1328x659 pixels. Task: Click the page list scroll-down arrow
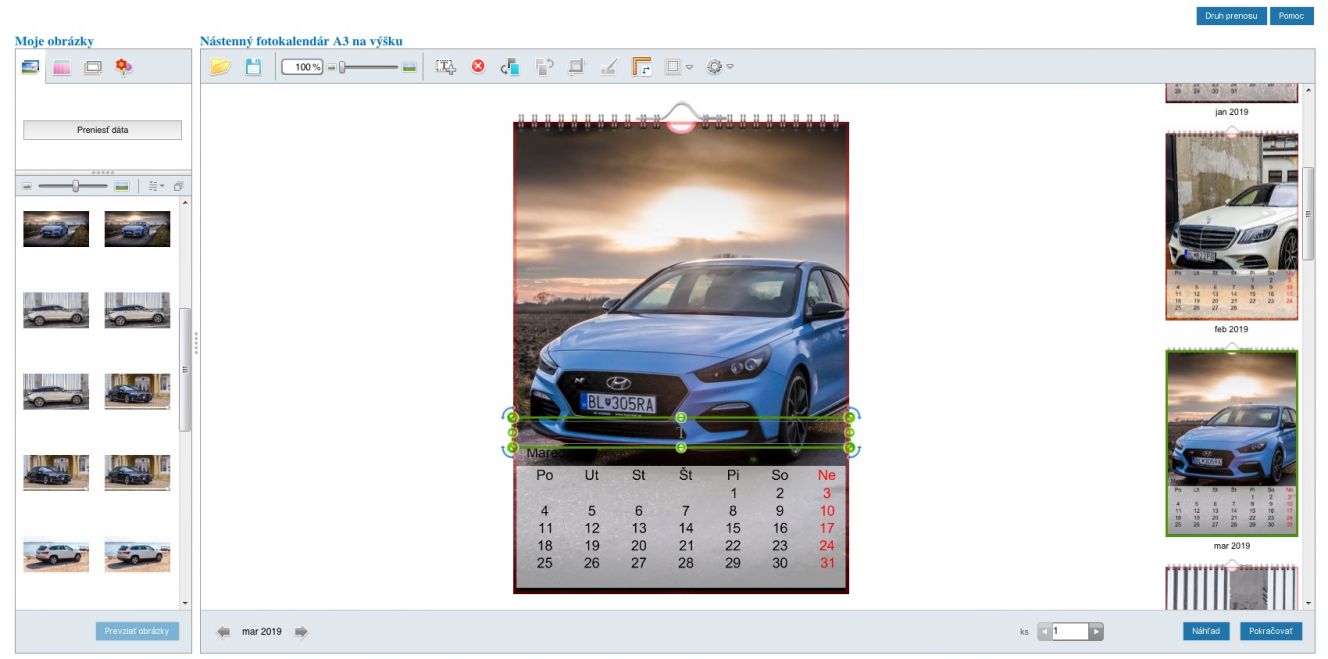coord(1309,604)
